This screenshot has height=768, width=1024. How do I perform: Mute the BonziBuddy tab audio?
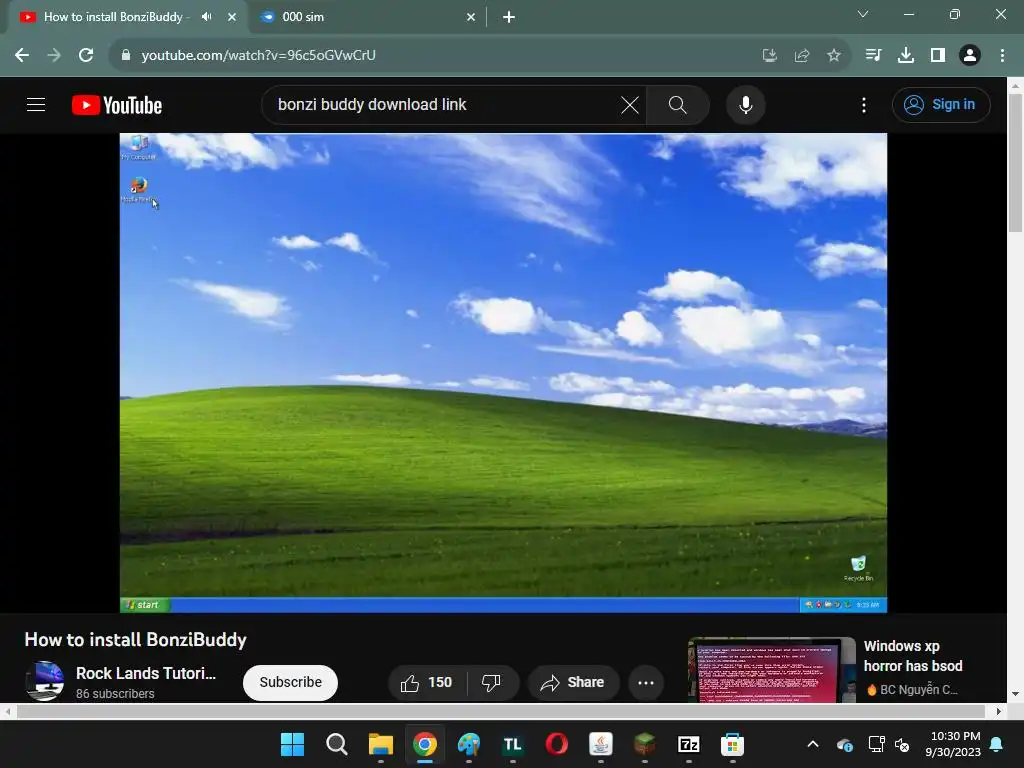click(207, 17)
